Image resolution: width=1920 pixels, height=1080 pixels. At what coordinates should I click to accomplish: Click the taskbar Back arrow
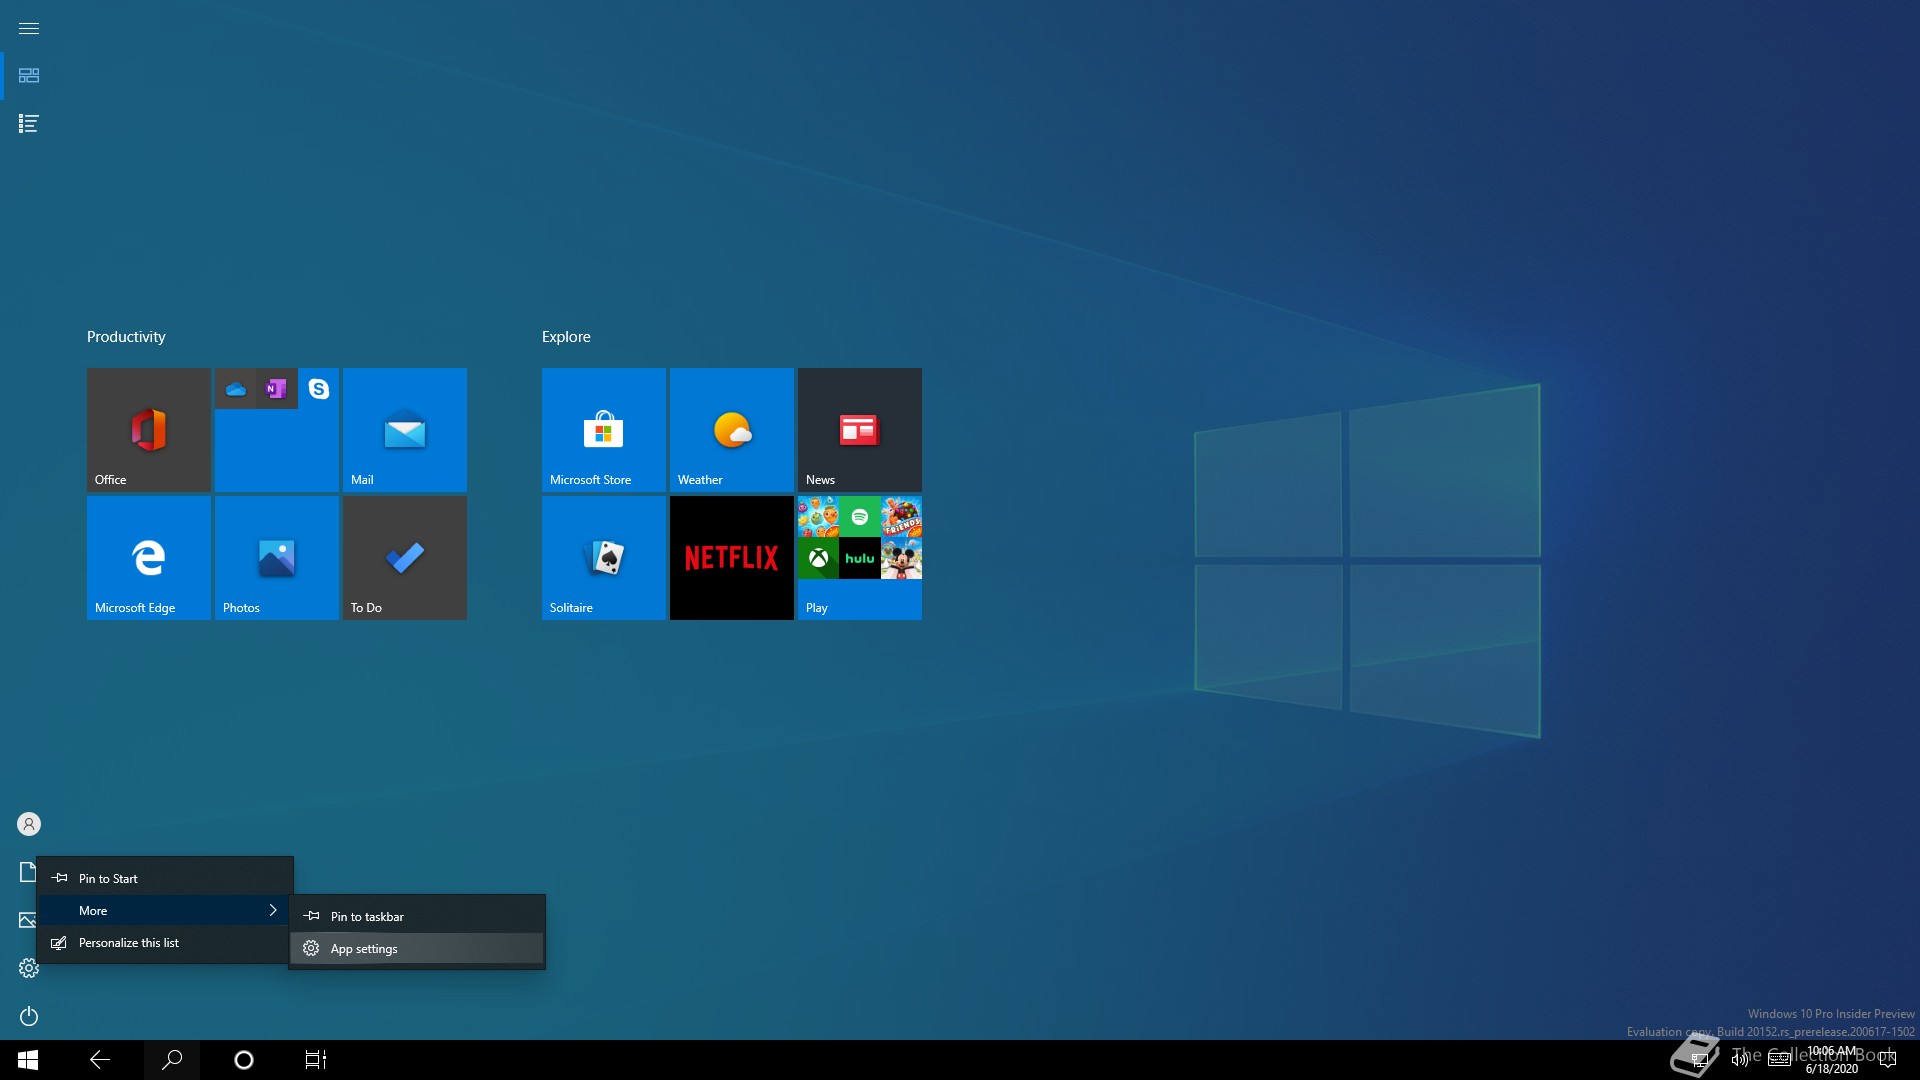pos(100,1060)
